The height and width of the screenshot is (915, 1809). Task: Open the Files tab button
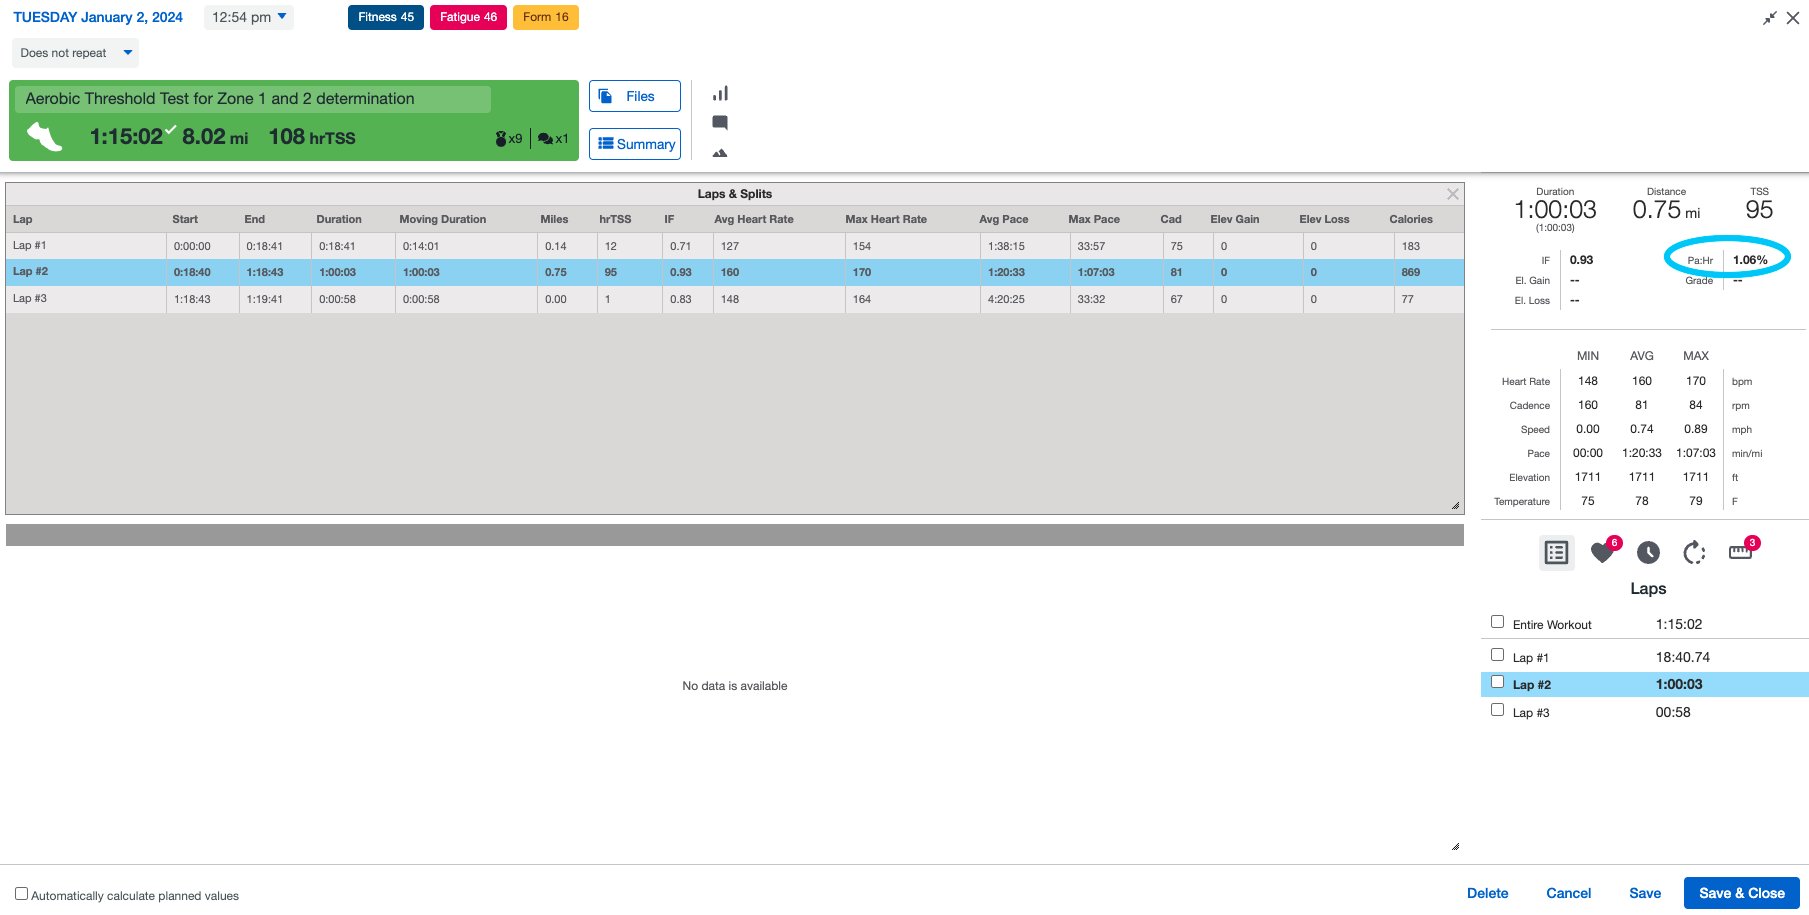pyautogui.click(x=634, y=96)
